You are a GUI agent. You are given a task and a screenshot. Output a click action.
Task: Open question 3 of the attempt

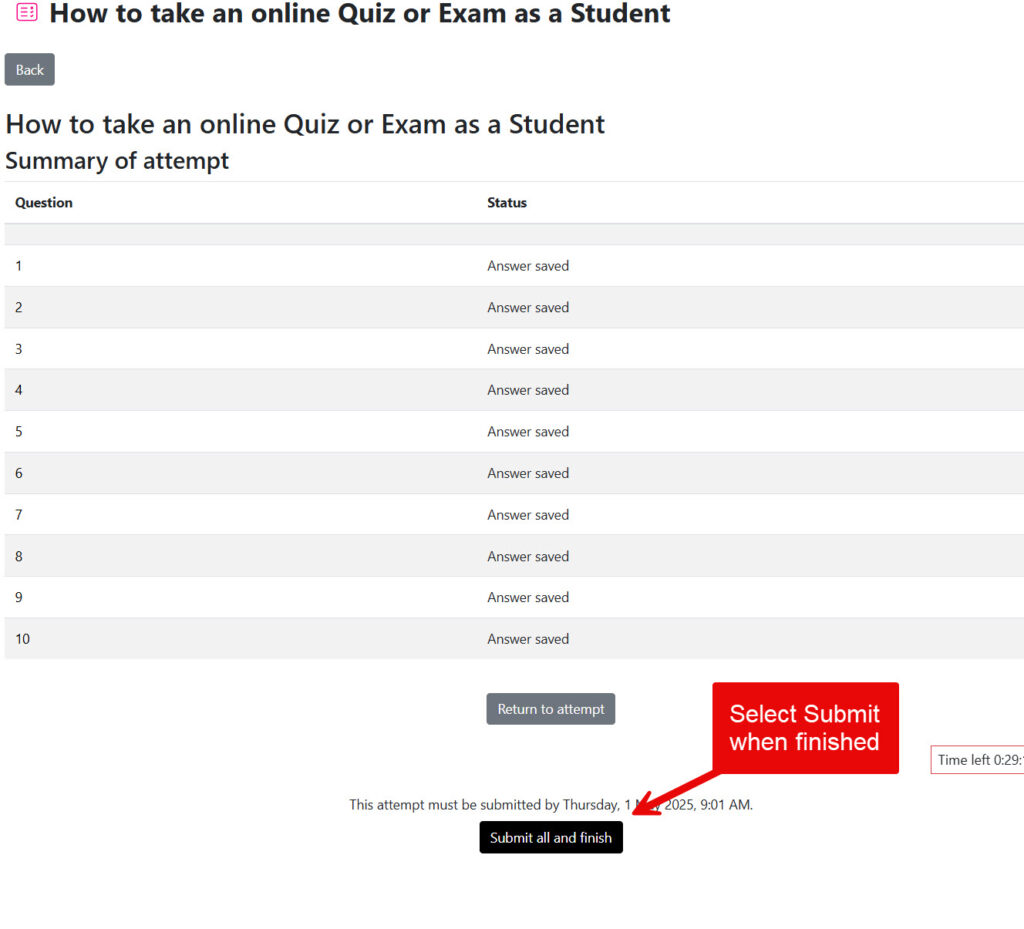[x=18, y=348]
